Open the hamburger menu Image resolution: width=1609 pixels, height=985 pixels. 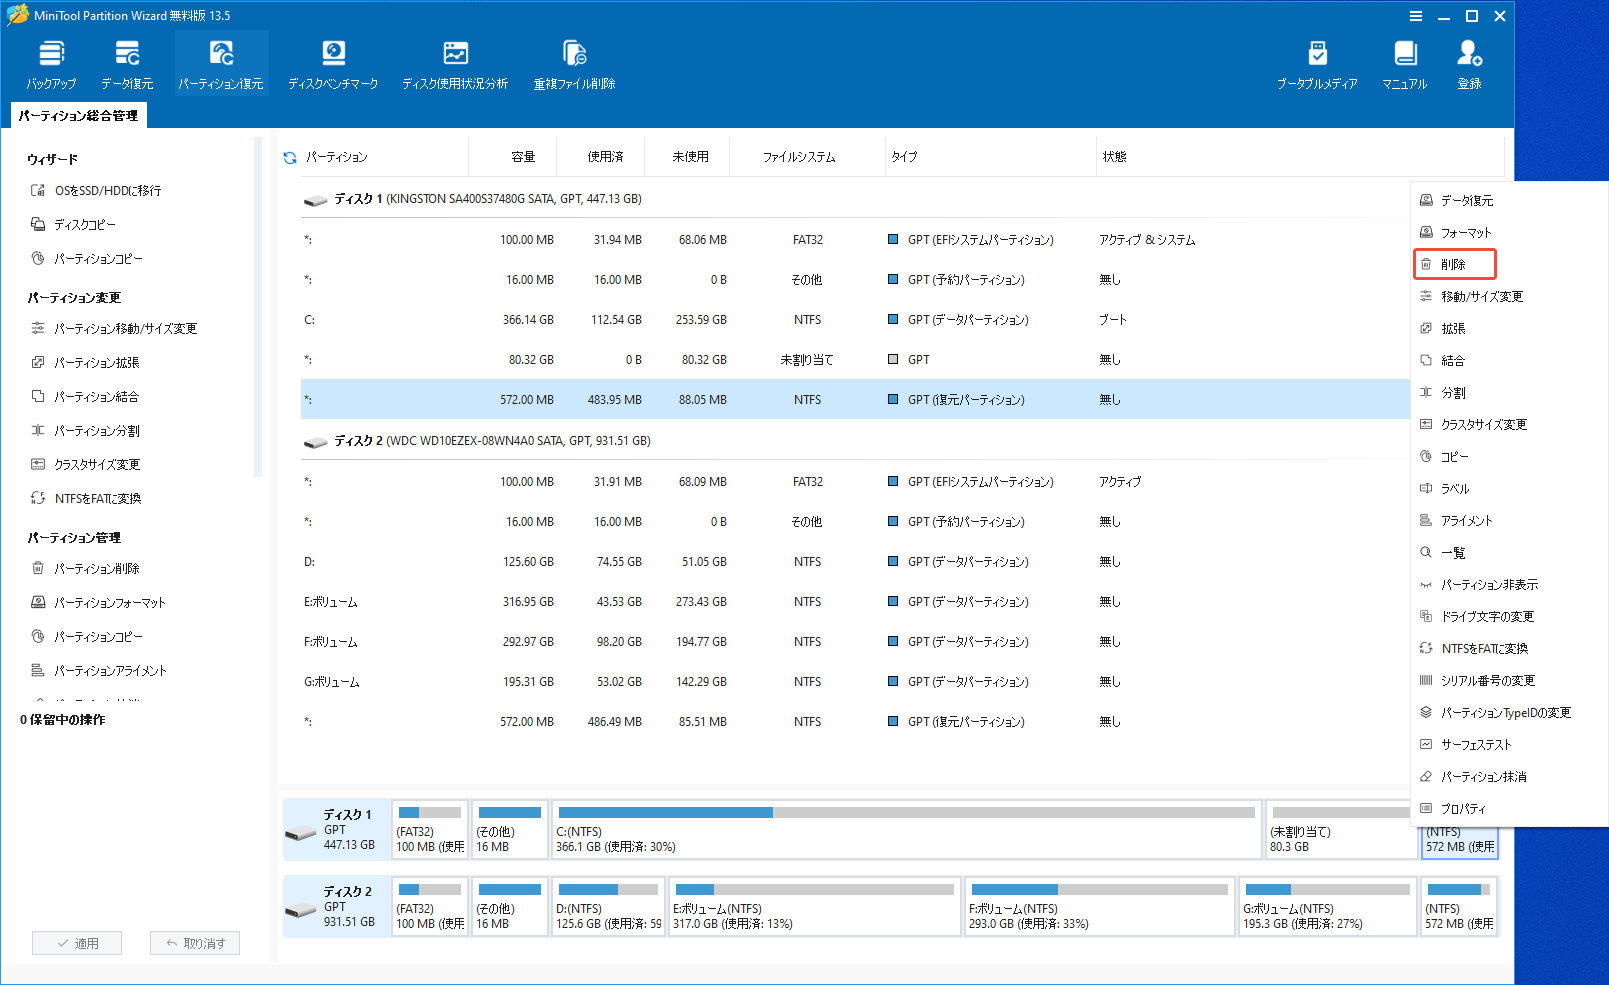tap(1416, 15)
